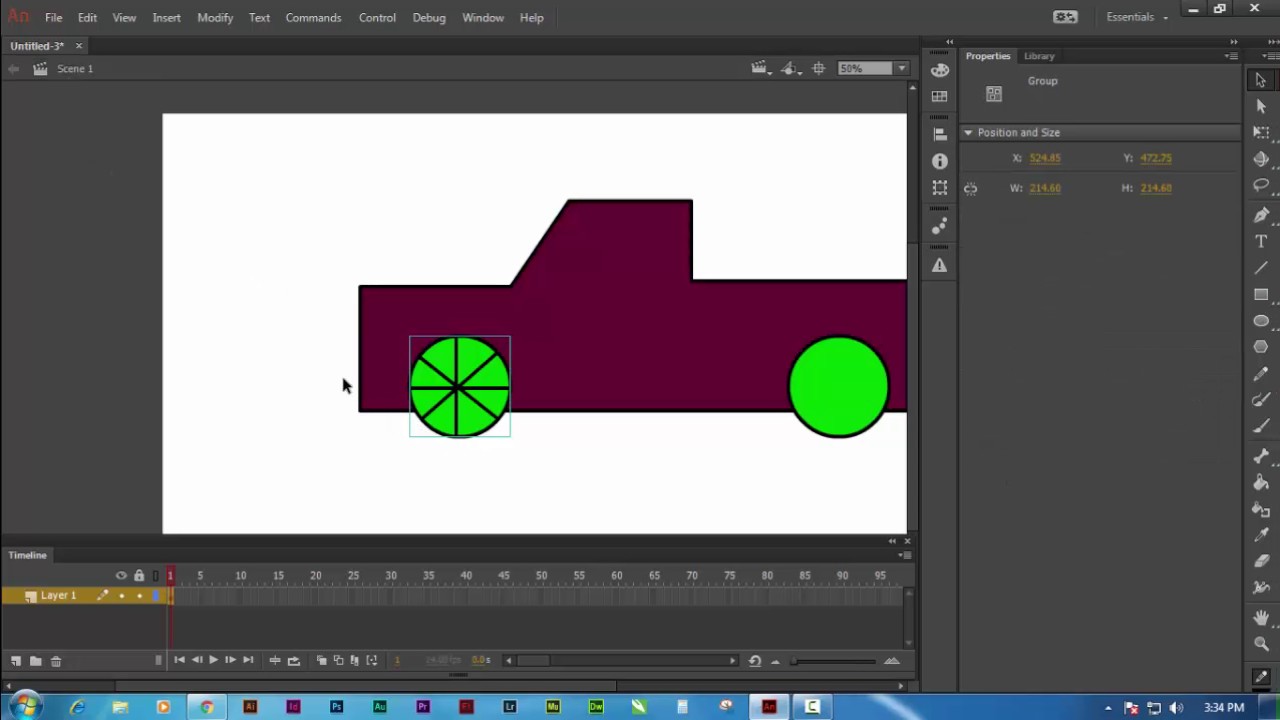Screen dimensions: 1280x720
Task: Select the Untitled-3* document tab
Action: (x=37, y=46)
